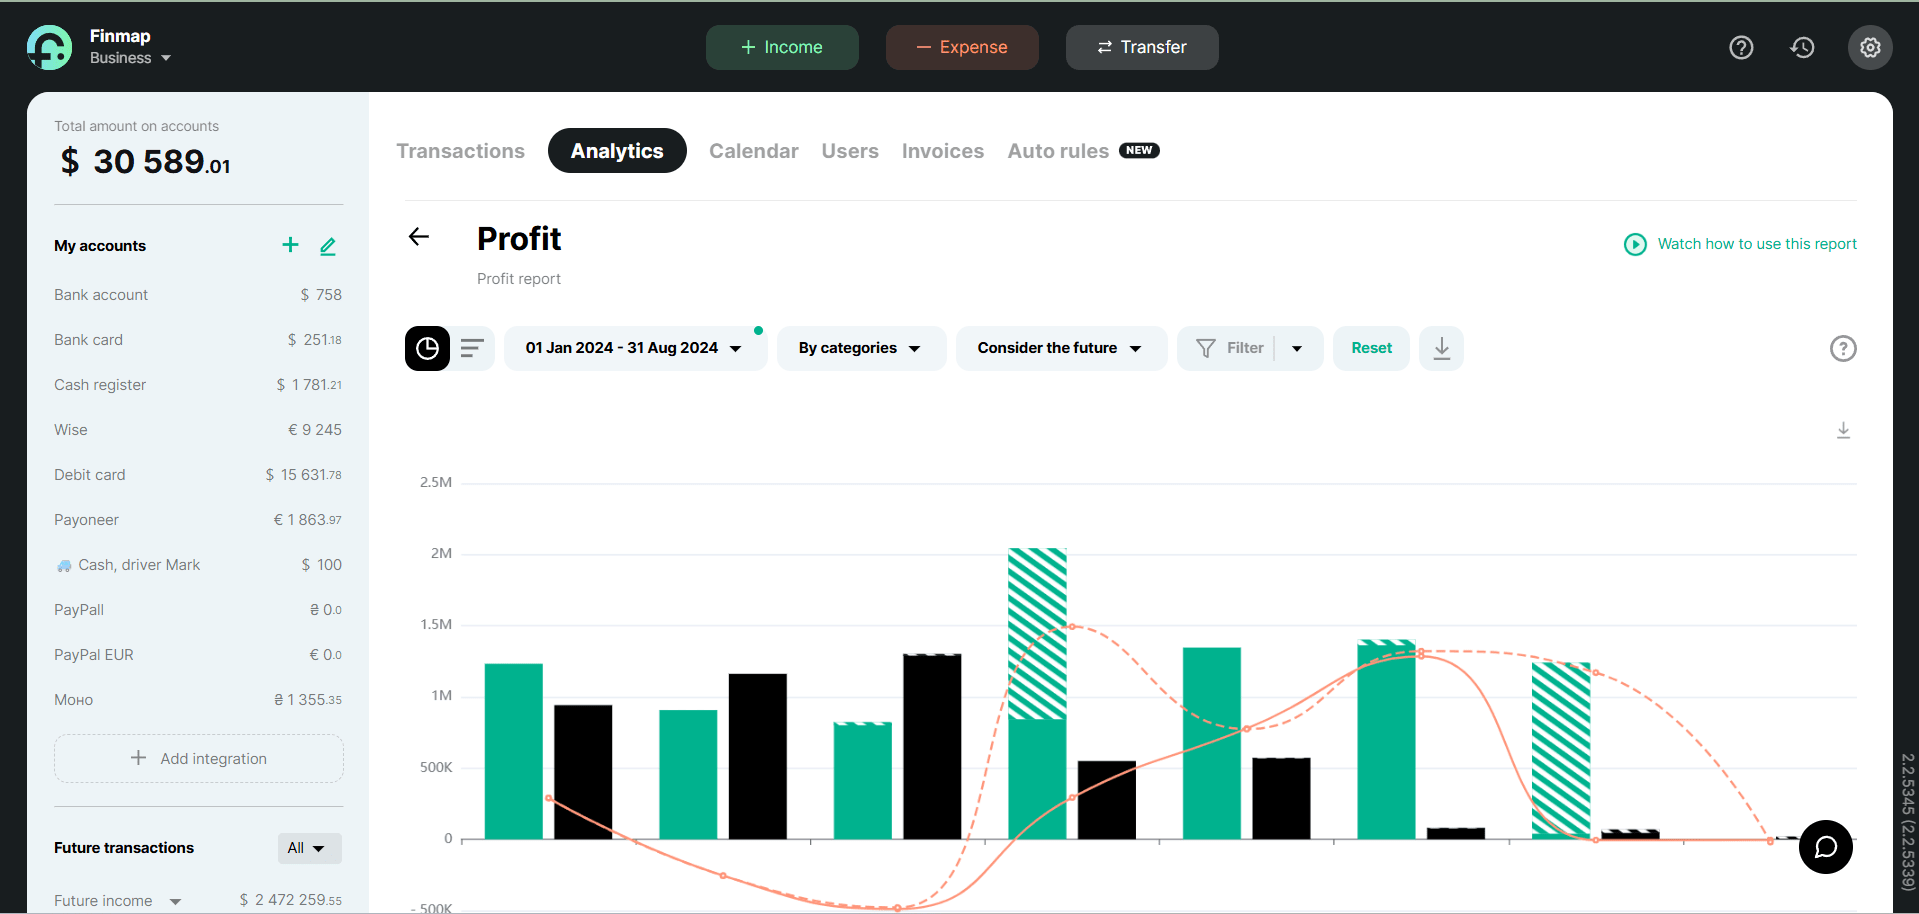Viewport: 1919px width, 914px height.
Task: Export the chart with its download icon
Action: click(1844, 430)
